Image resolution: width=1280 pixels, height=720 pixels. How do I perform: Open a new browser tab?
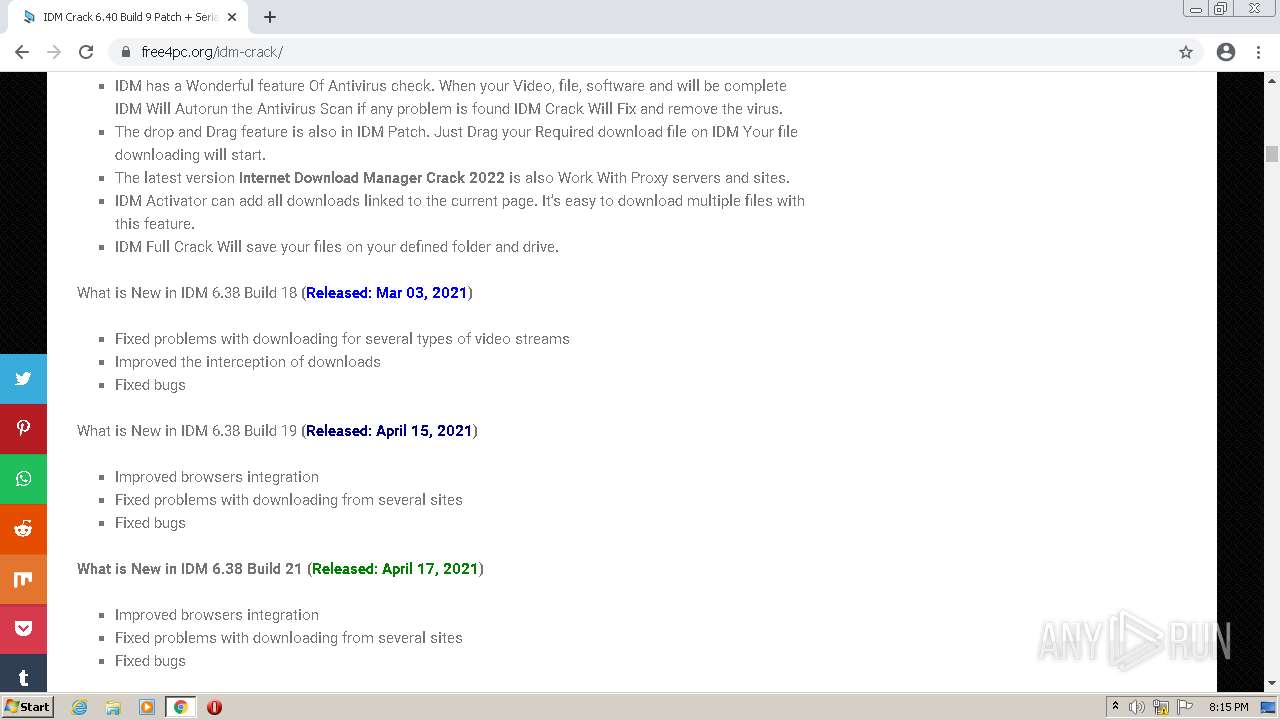click(270, 17)
